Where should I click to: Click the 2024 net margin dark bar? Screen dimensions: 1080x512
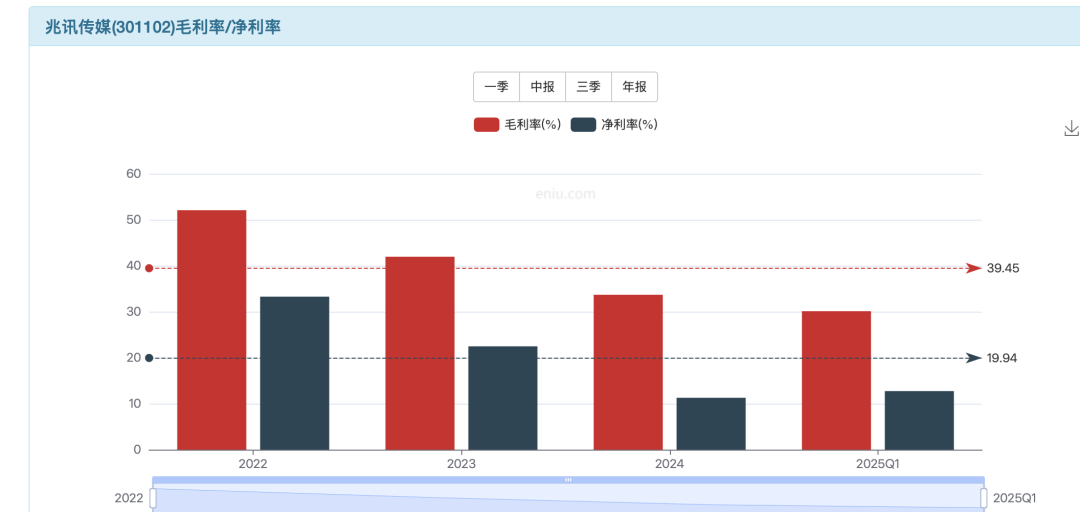click(711, 424)
